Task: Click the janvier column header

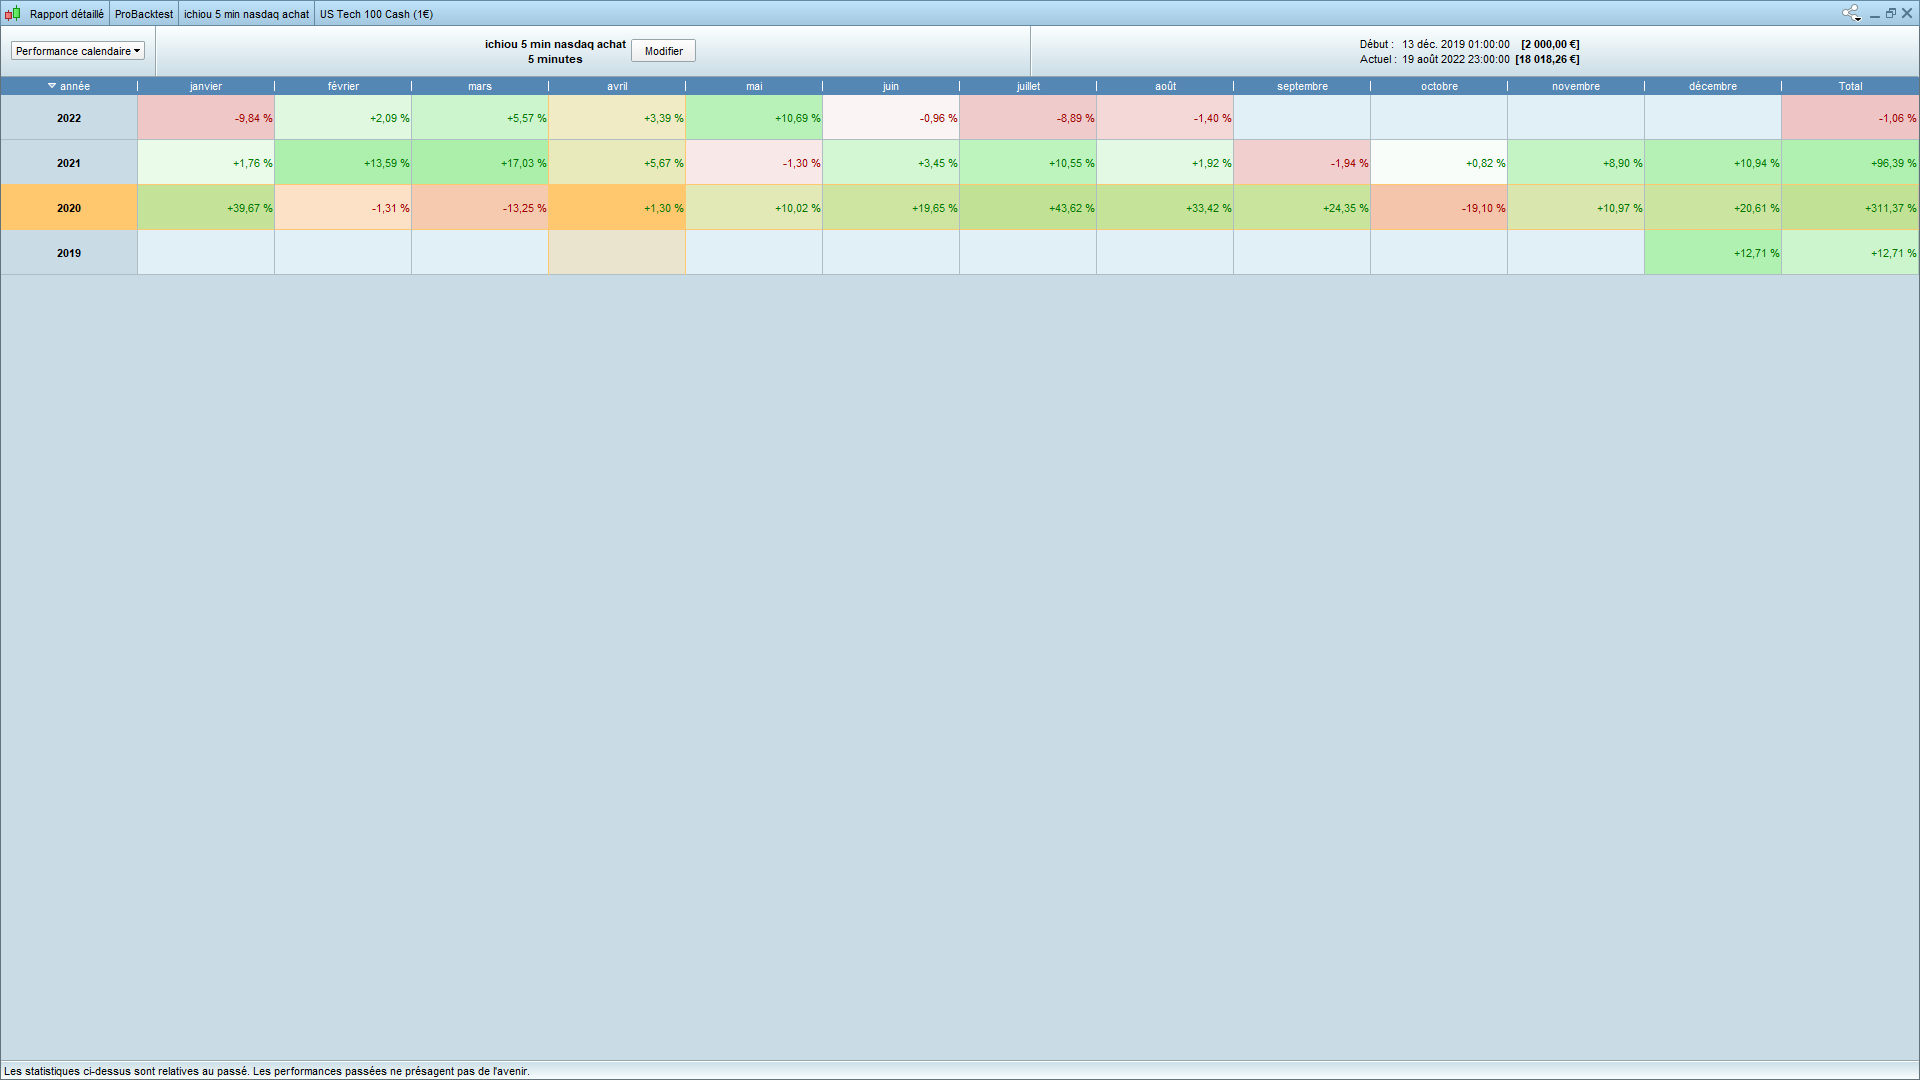Action: 206,86
